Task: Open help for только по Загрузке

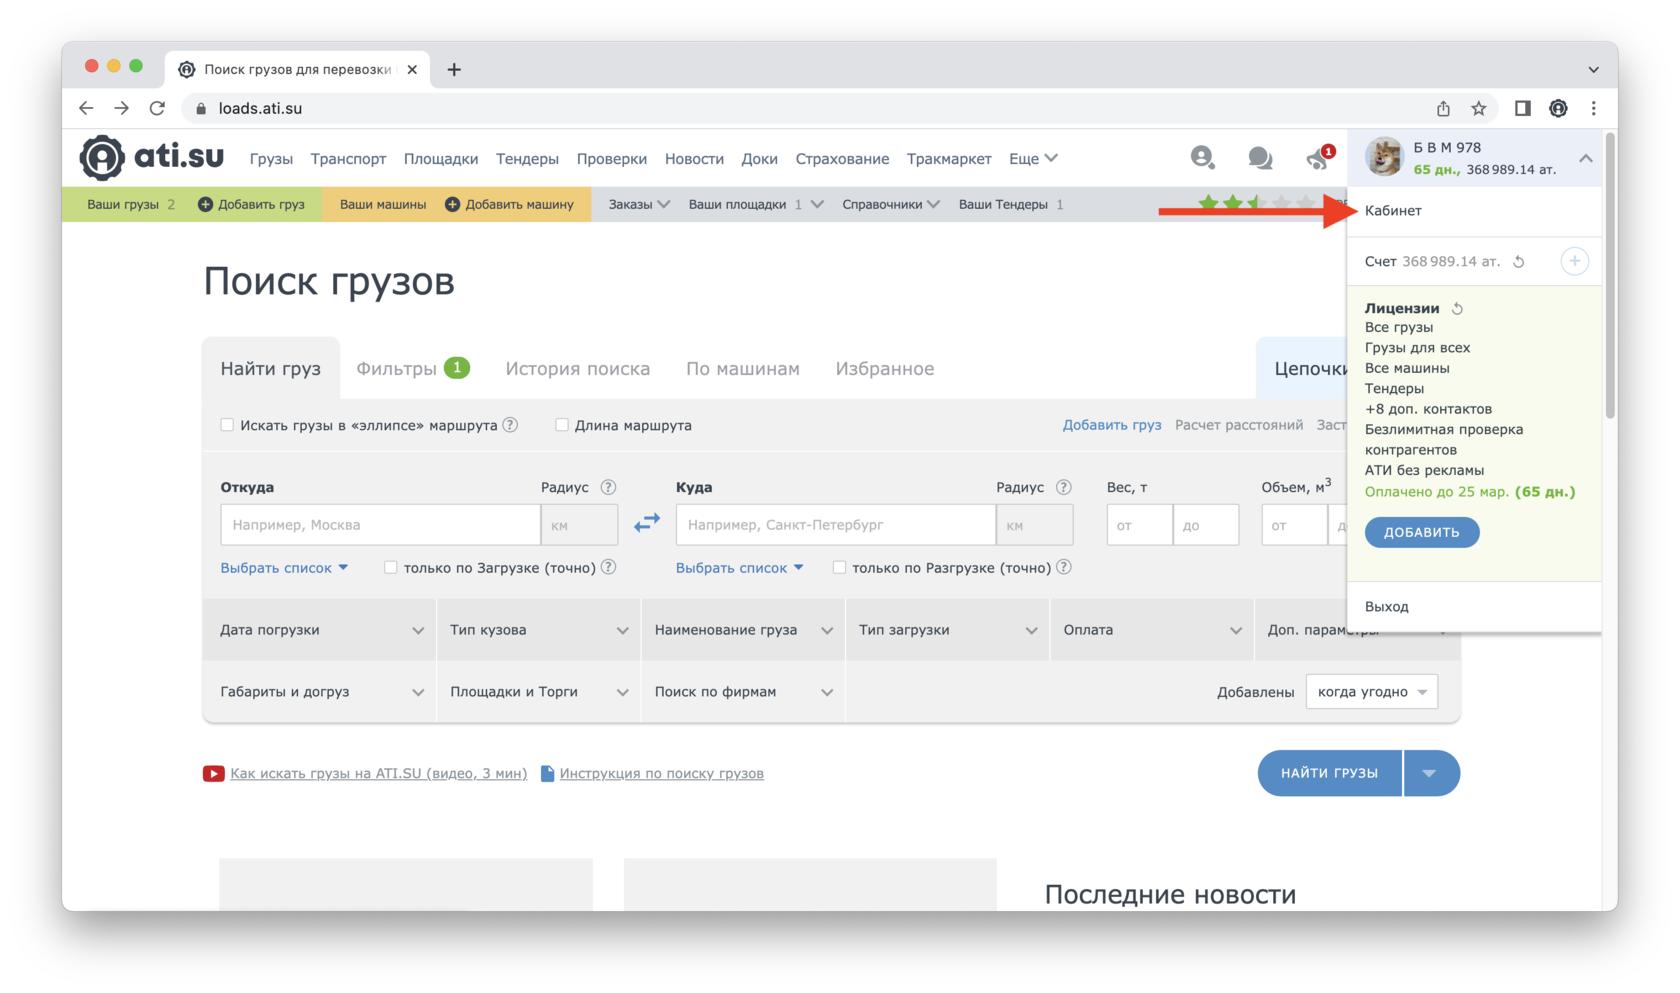Action: tap(608, 567)
